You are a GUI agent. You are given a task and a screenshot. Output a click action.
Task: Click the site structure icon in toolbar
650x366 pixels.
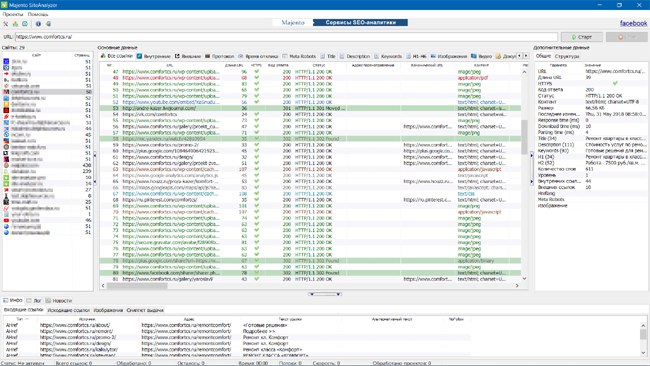(15, 24)
